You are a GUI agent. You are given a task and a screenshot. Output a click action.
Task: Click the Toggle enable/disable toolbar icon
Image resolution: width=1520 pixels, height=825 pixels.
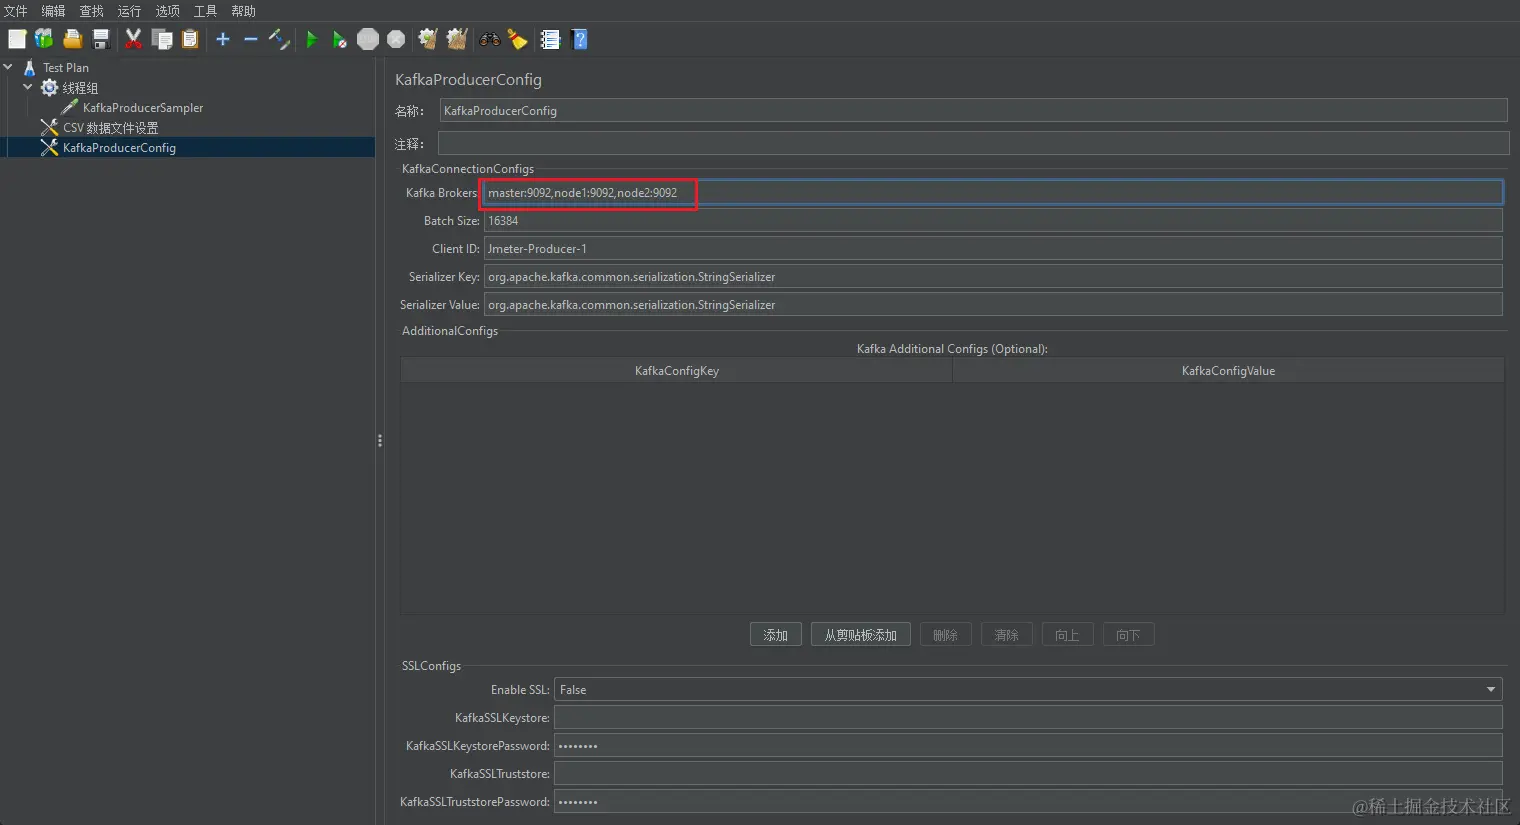click(x=279, y=39)
